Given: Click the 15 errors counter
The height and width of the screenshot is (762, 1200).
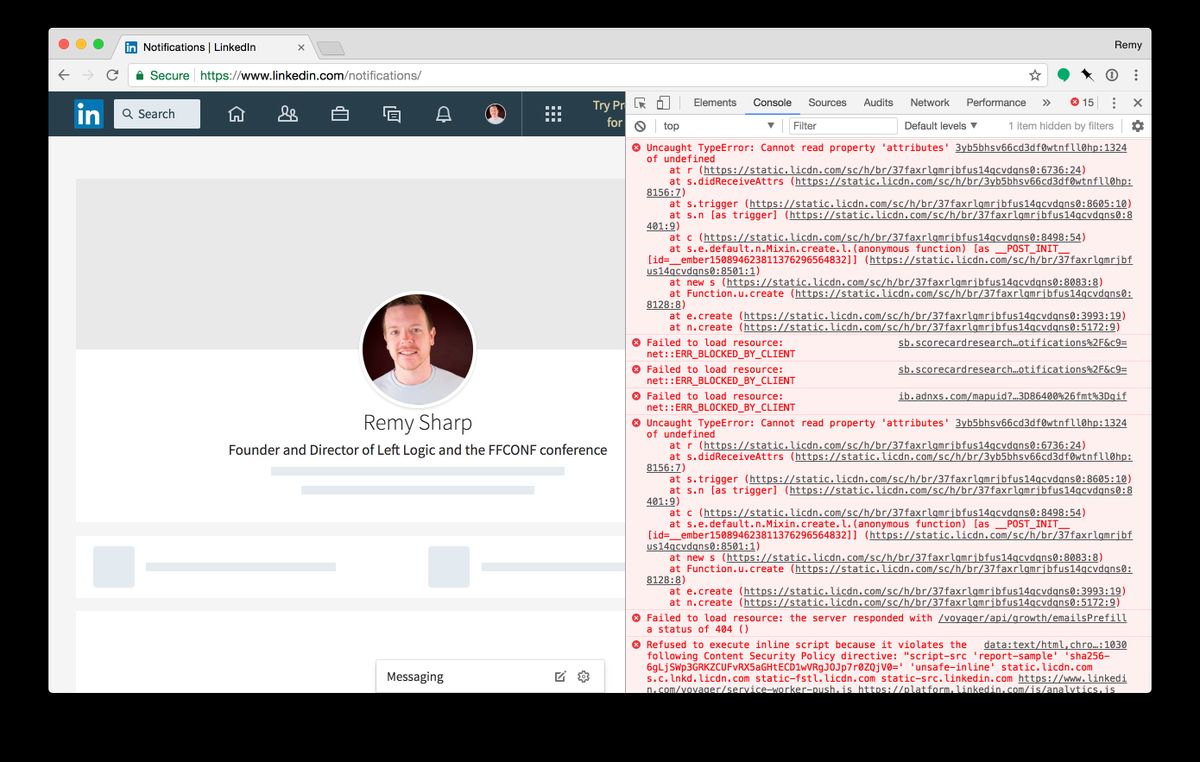Looking at the screenshot, I should click(x=1082, y=103).
